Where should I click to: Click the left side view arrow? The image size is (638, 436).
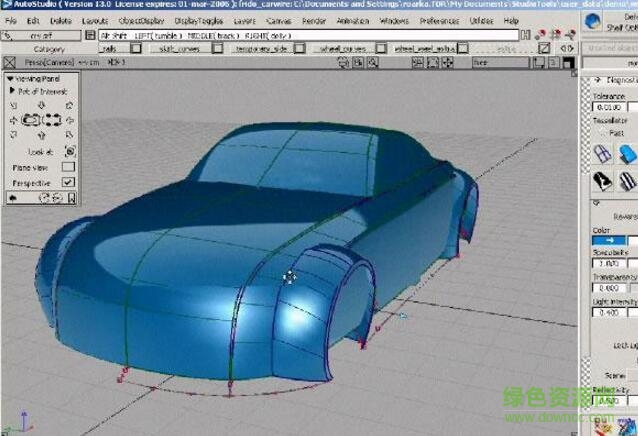(x=13, y=120)
